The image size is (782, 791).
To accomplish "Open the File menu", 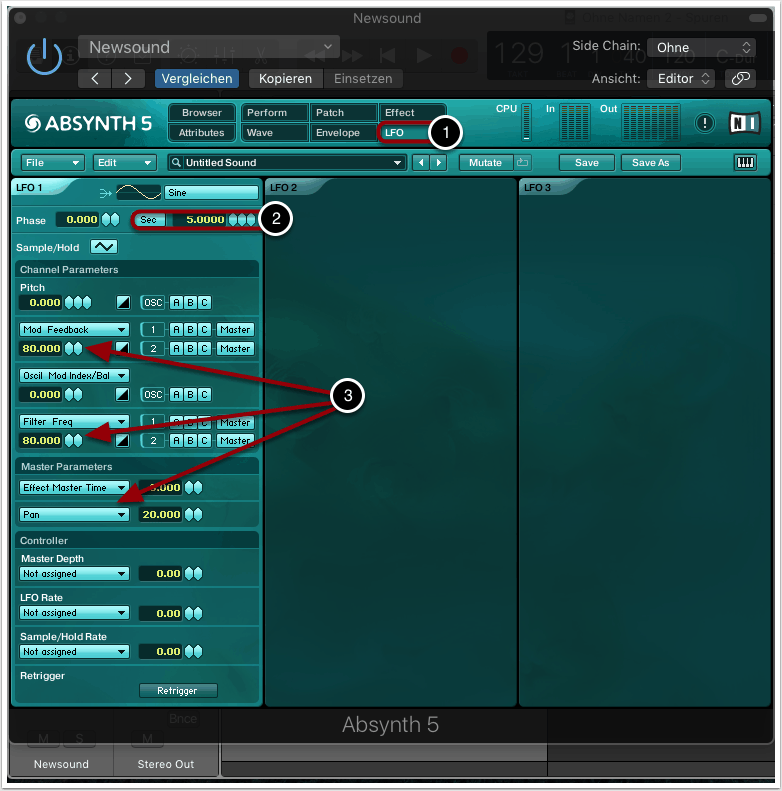I will coord(52,162).
